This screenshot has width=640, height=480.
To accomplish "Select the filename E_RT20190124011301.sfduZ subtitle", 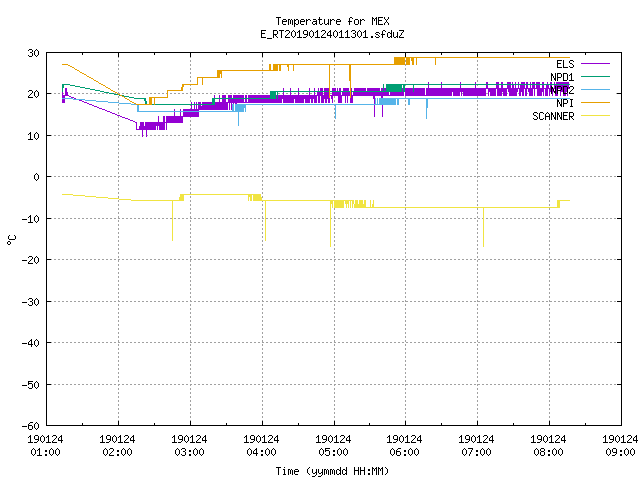I will point(332,34).
